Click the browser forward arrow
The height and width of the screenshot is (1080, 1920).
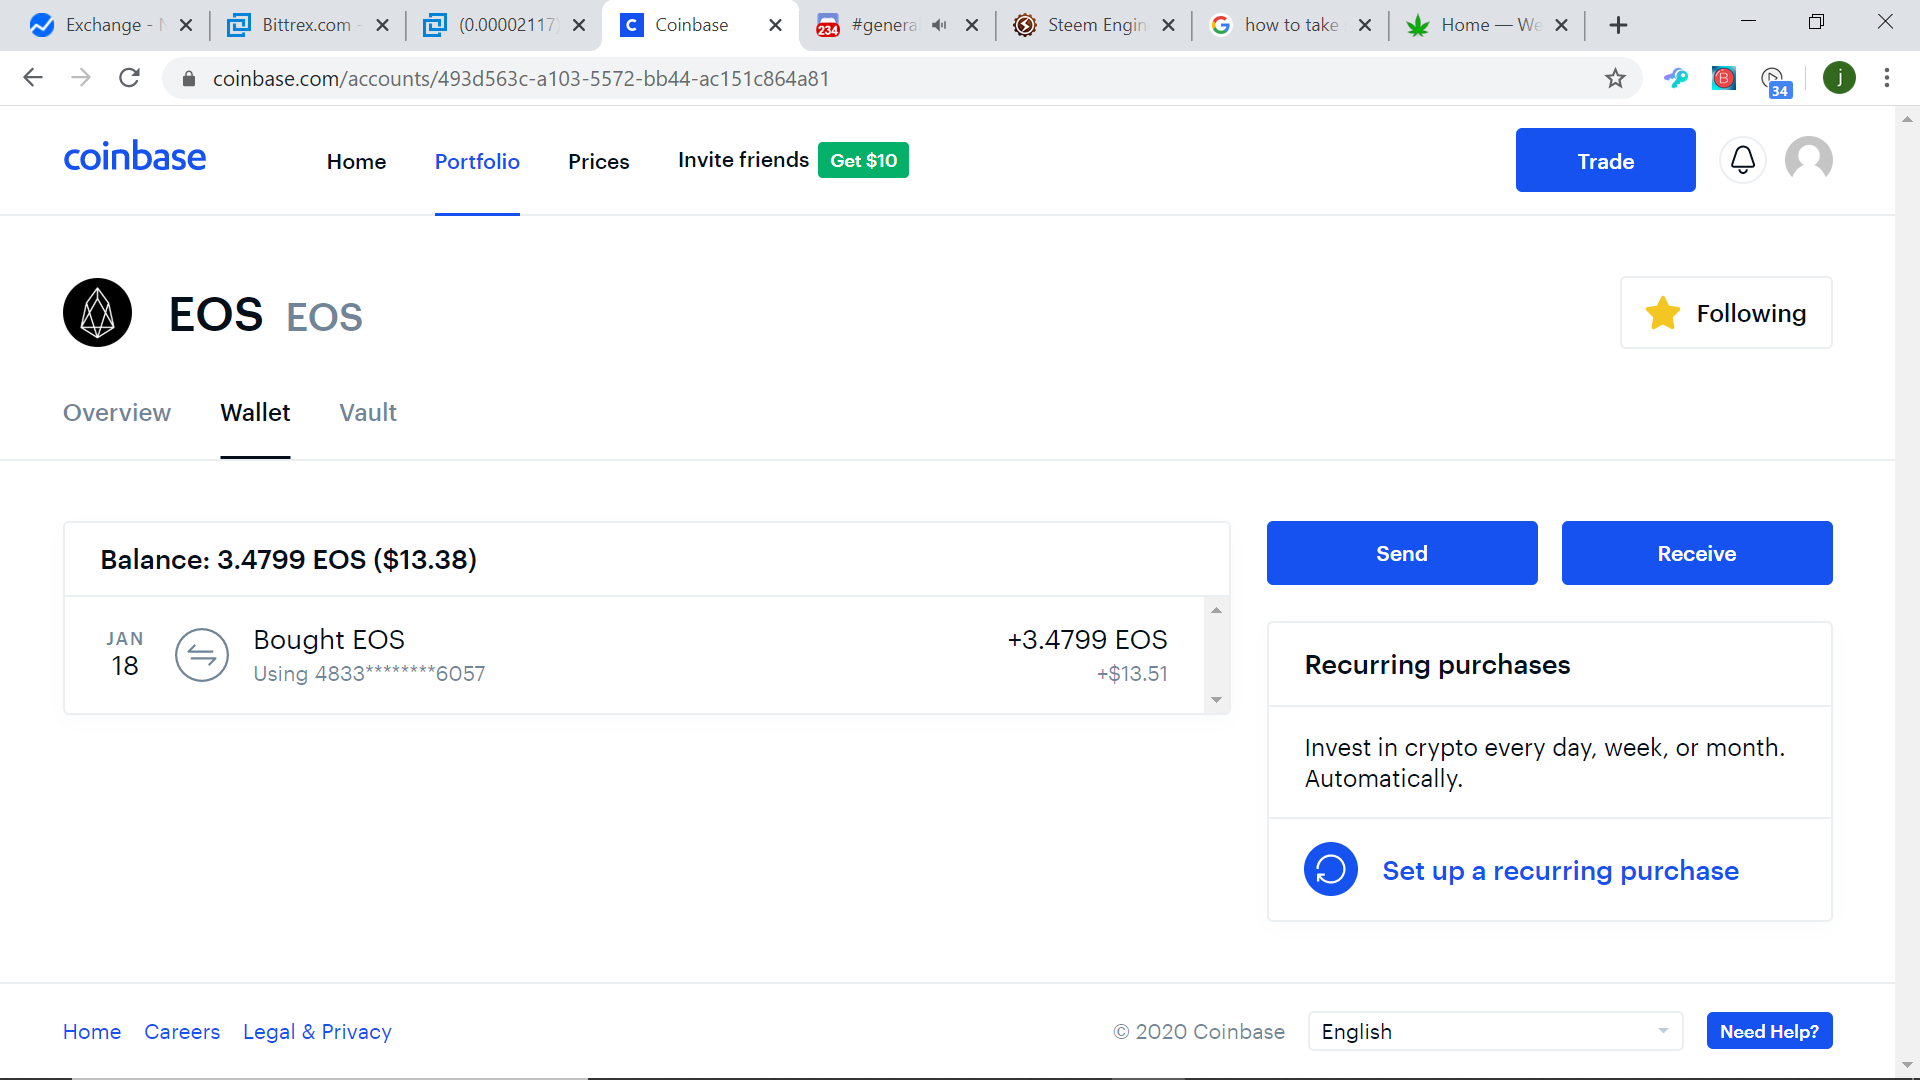pos(81,78)
